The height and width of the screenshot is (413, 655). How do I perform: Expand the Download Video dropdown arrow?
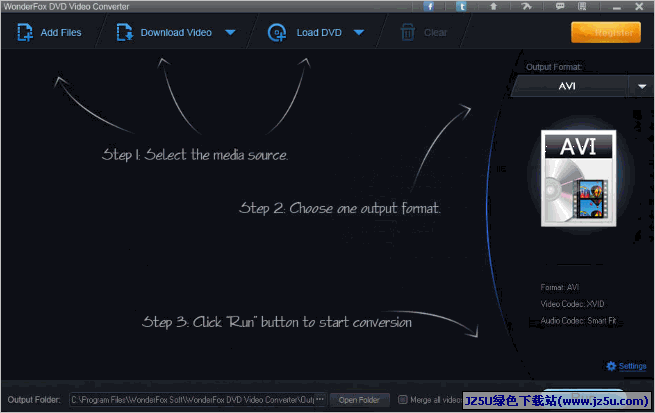pos(231,33)
